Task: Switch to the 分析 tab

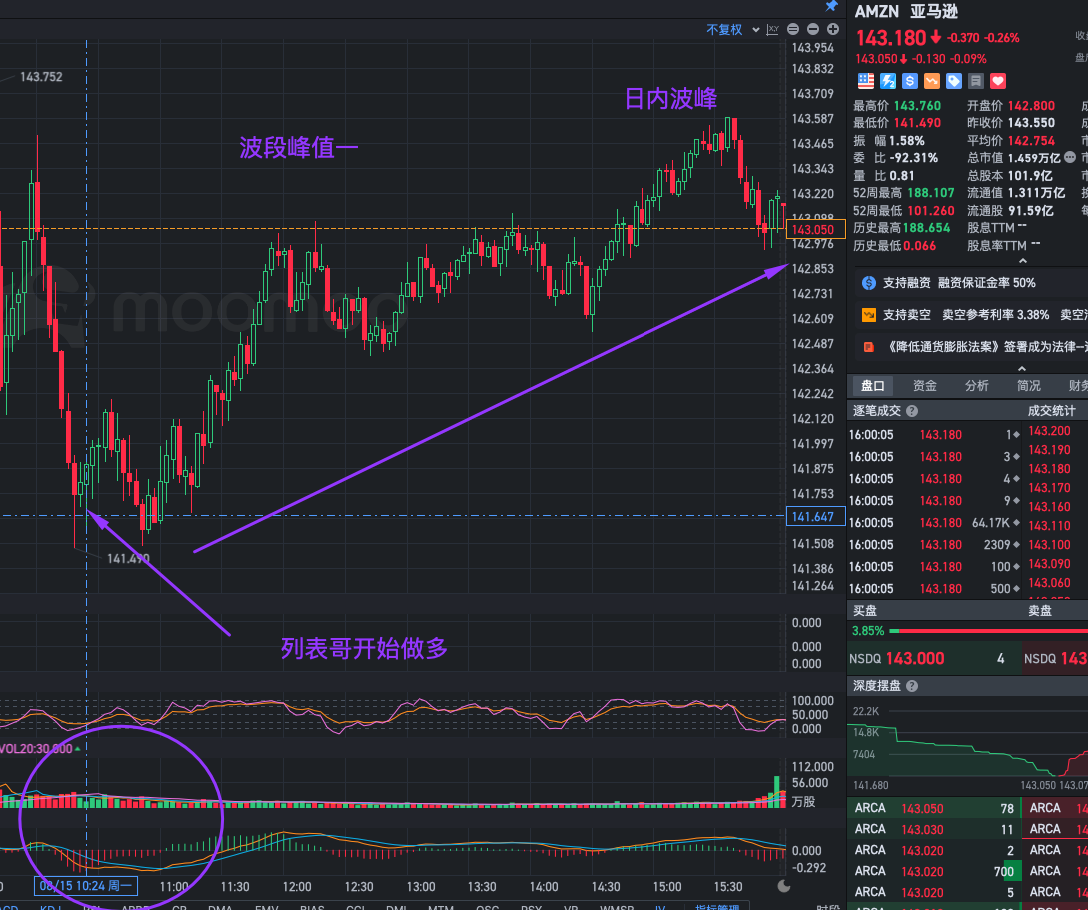Action: 976,386
